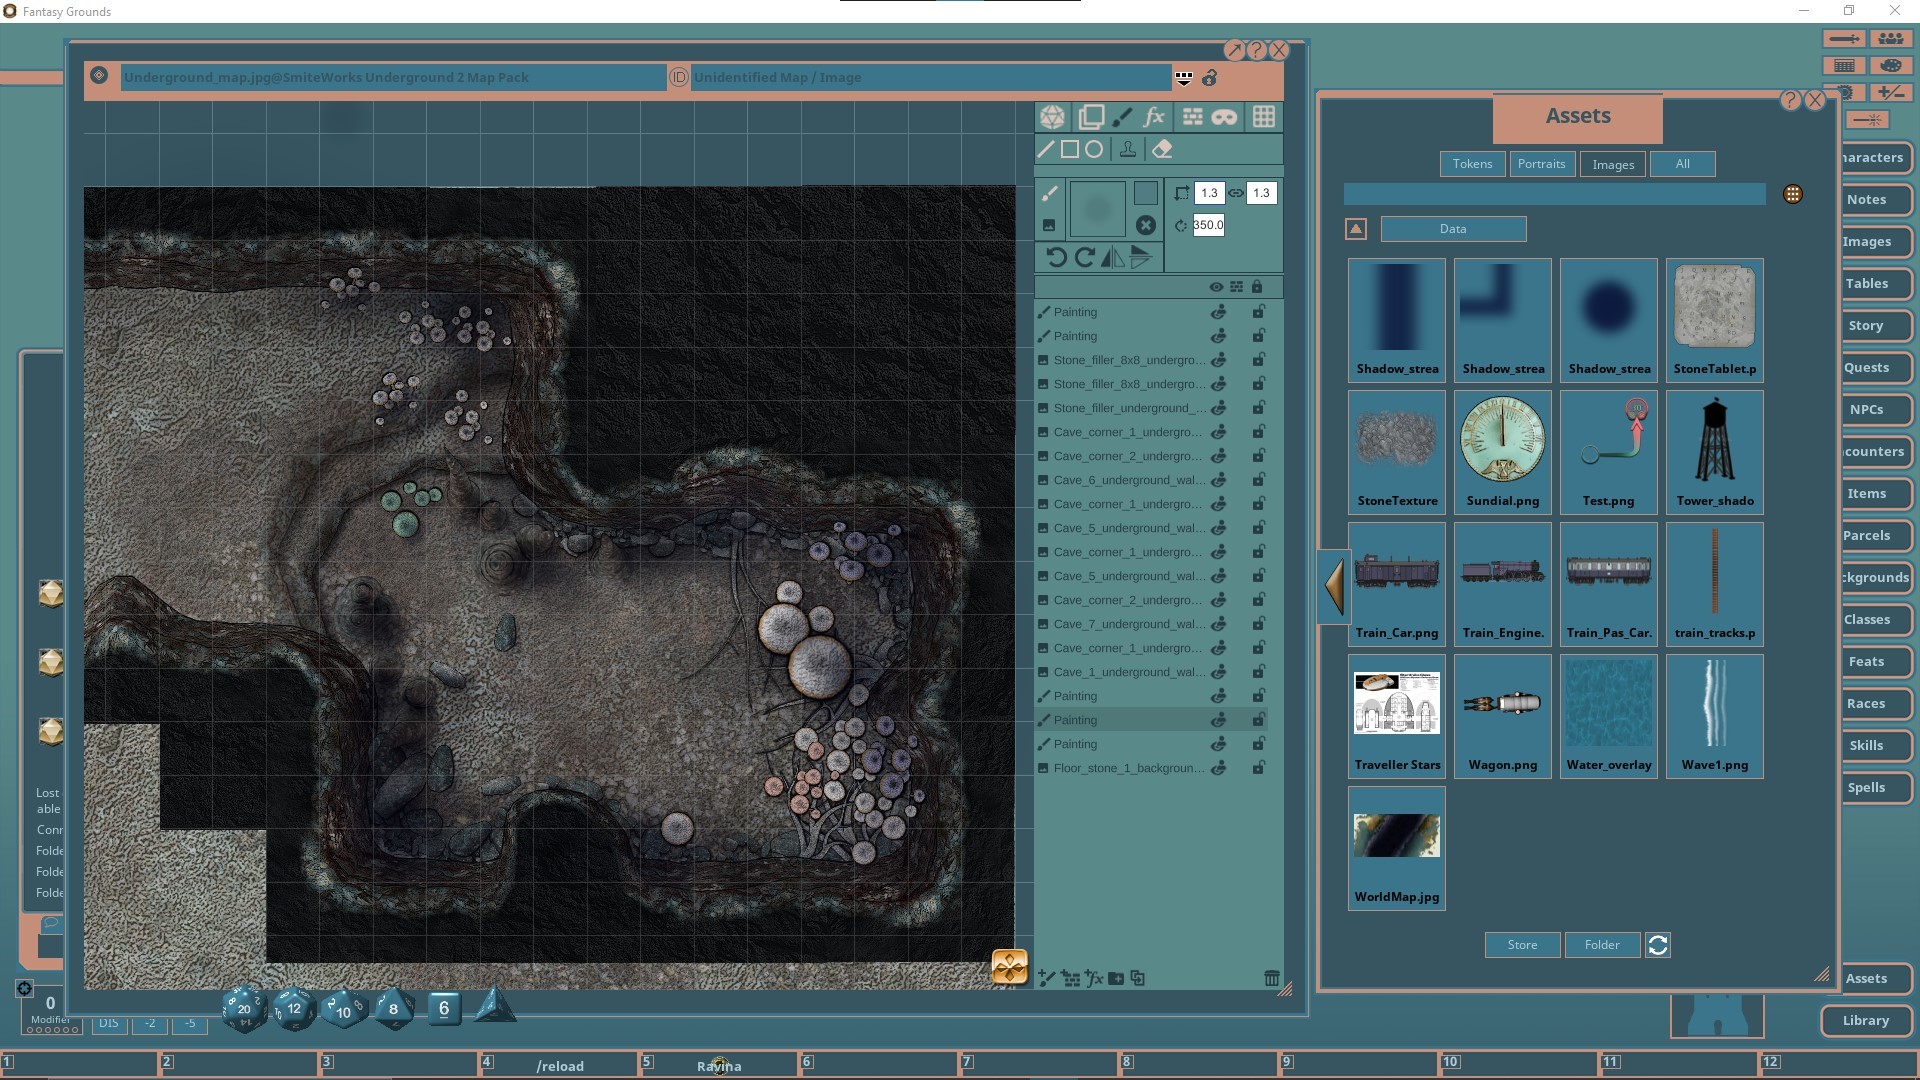Collapse the Assets panel with the side arrow
The width and height of the screenshot is (1920, 1080).
1333,587
